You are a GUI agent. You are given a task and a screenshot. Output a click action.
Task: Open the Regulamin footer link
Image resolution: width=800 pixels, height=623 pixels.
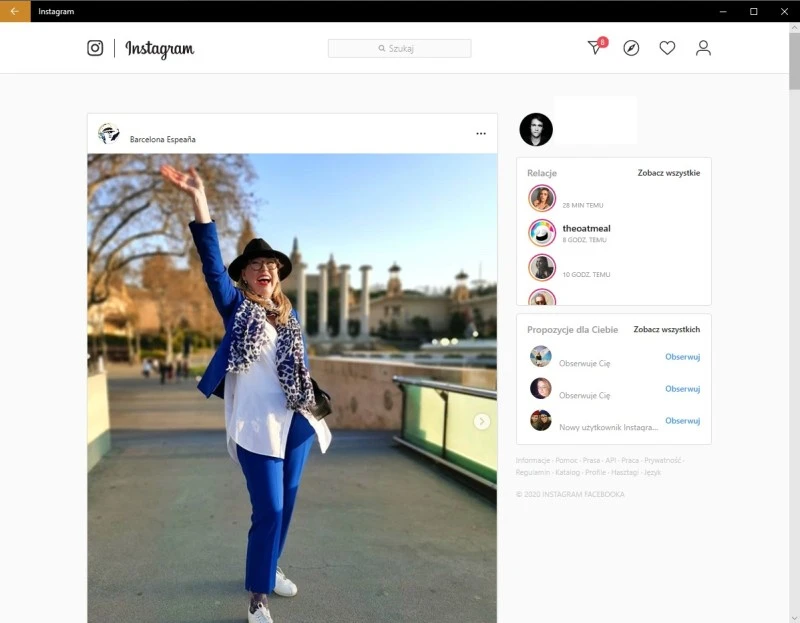coord(531,471)
